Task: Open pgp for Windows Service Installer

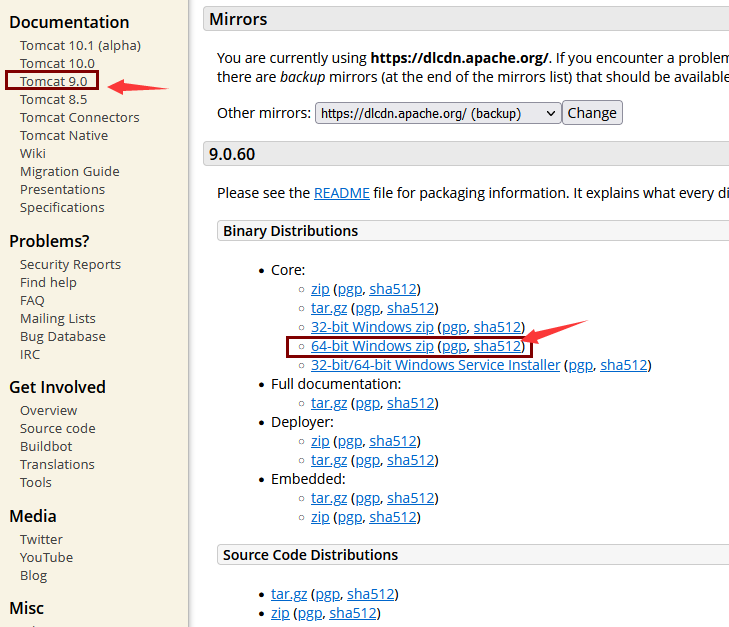Action: (581, 365)
